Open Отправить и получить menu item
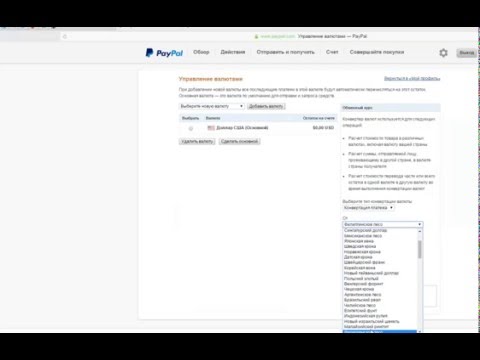Image resolution: width=480 pixels, height=360 pixels. click(x=285, y=52)
